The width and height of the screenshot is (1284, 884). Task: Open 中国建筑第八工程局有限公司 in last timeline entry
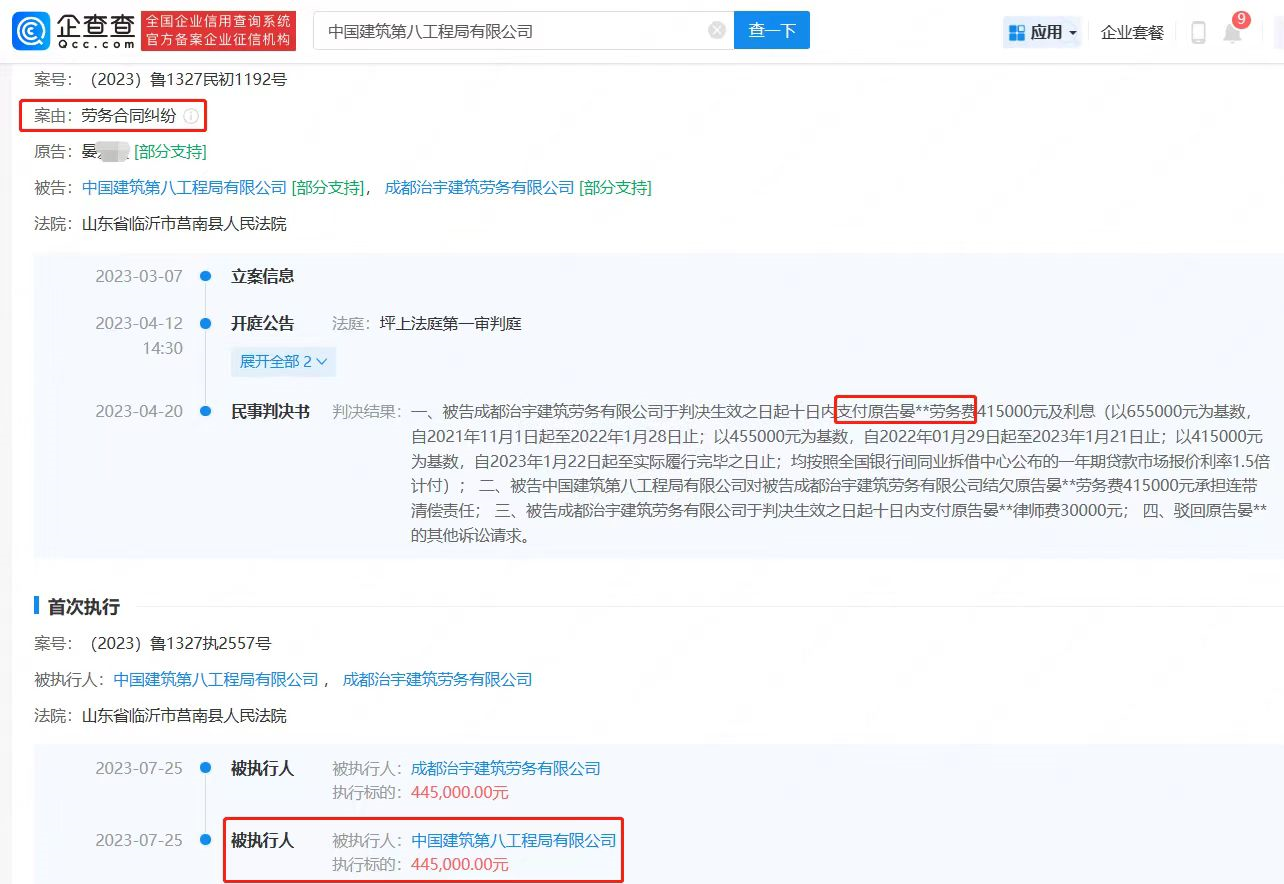pyautogui.click(x=513, y=841)
